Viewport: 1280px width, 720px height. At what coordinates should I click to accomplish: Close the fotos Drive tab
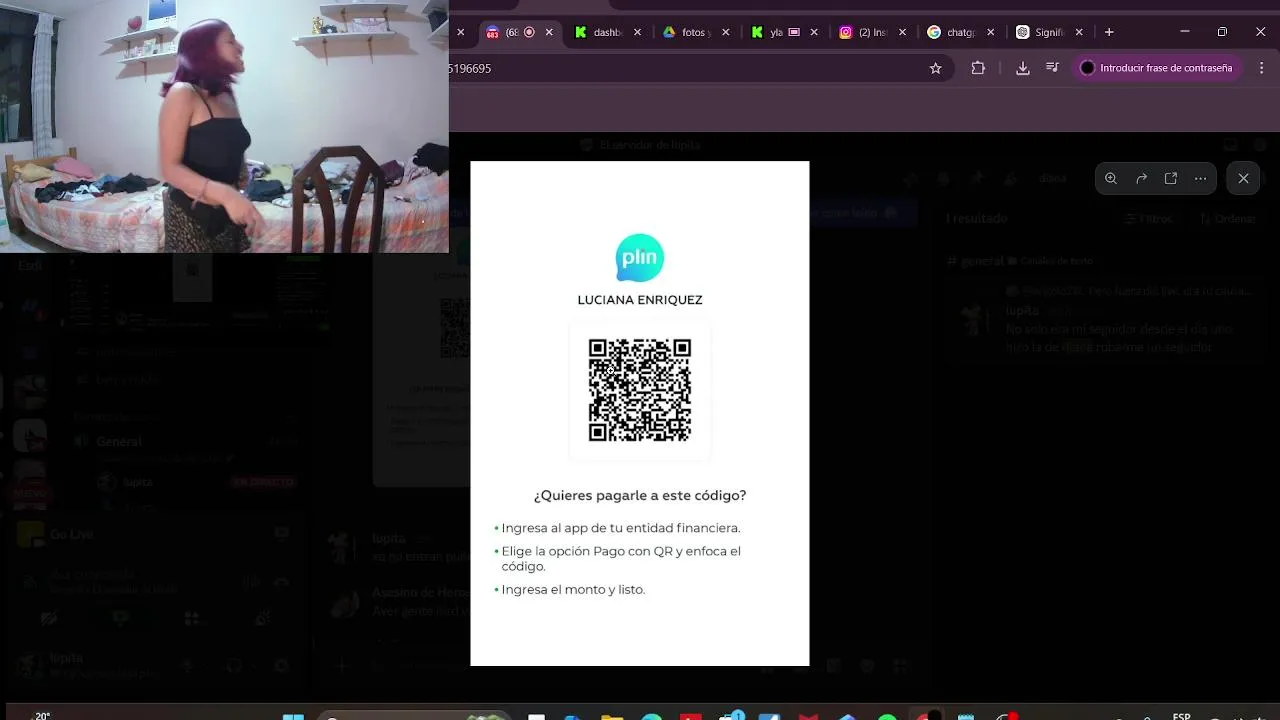[726, 32]
